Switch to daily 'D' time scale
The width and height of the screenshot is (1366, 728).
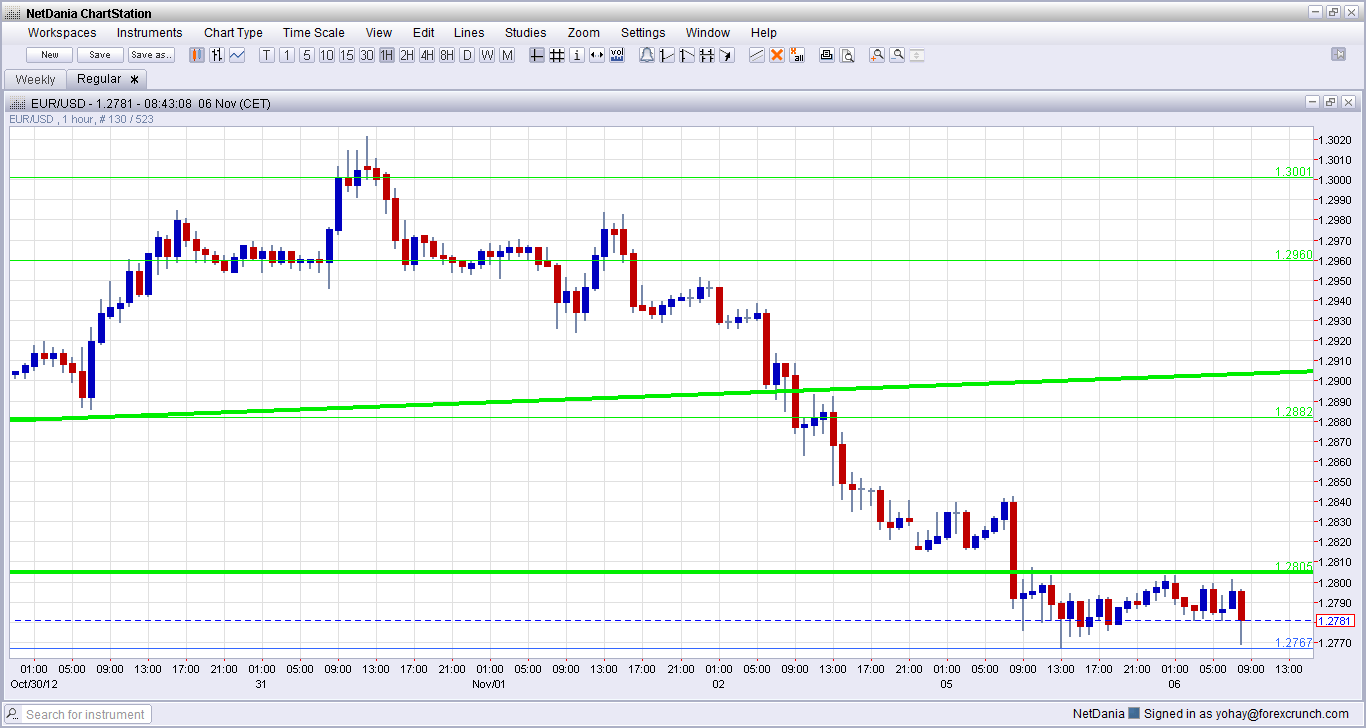(x=467, y=55)
